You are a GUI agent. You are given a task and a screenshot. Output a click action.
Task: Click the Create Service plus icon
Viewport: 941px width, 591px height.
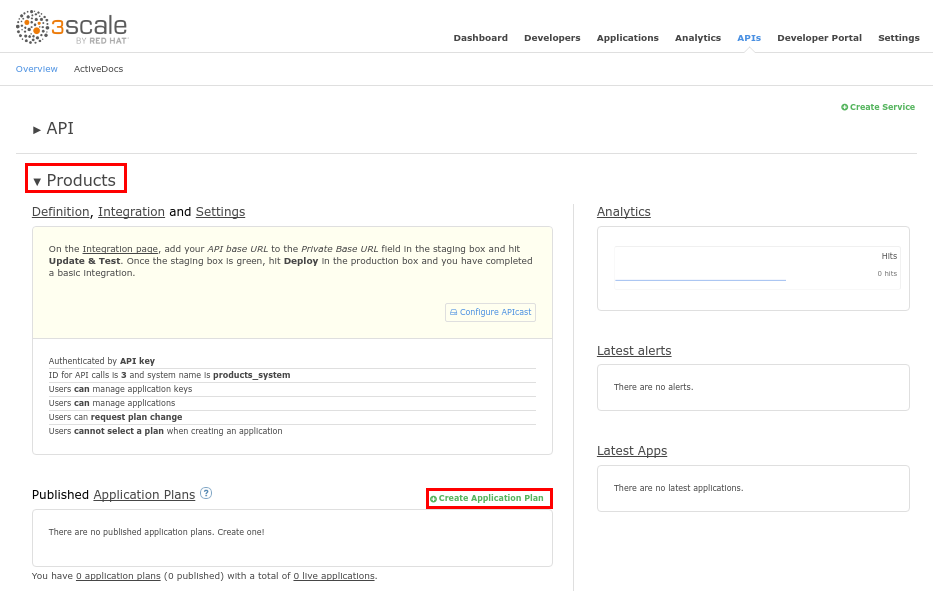click(844, 107)
